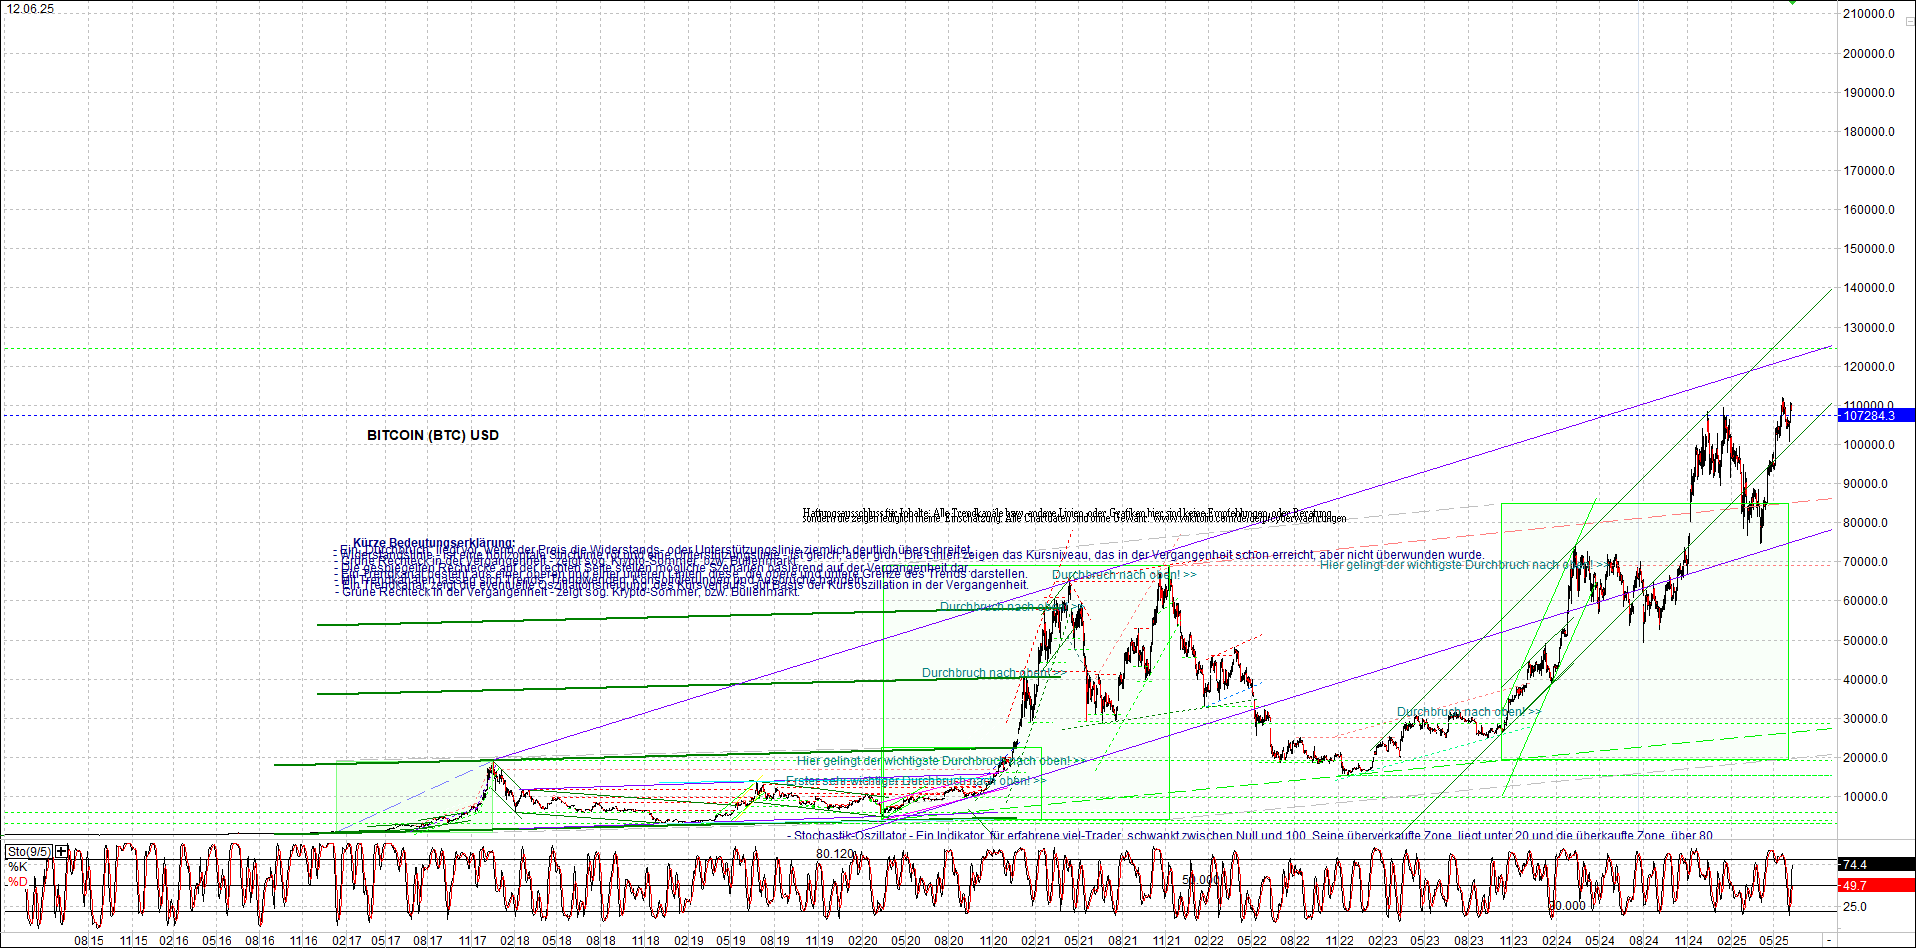
Task: Select the Sto(9/5) indicator label box
Action: pos(28,852)
